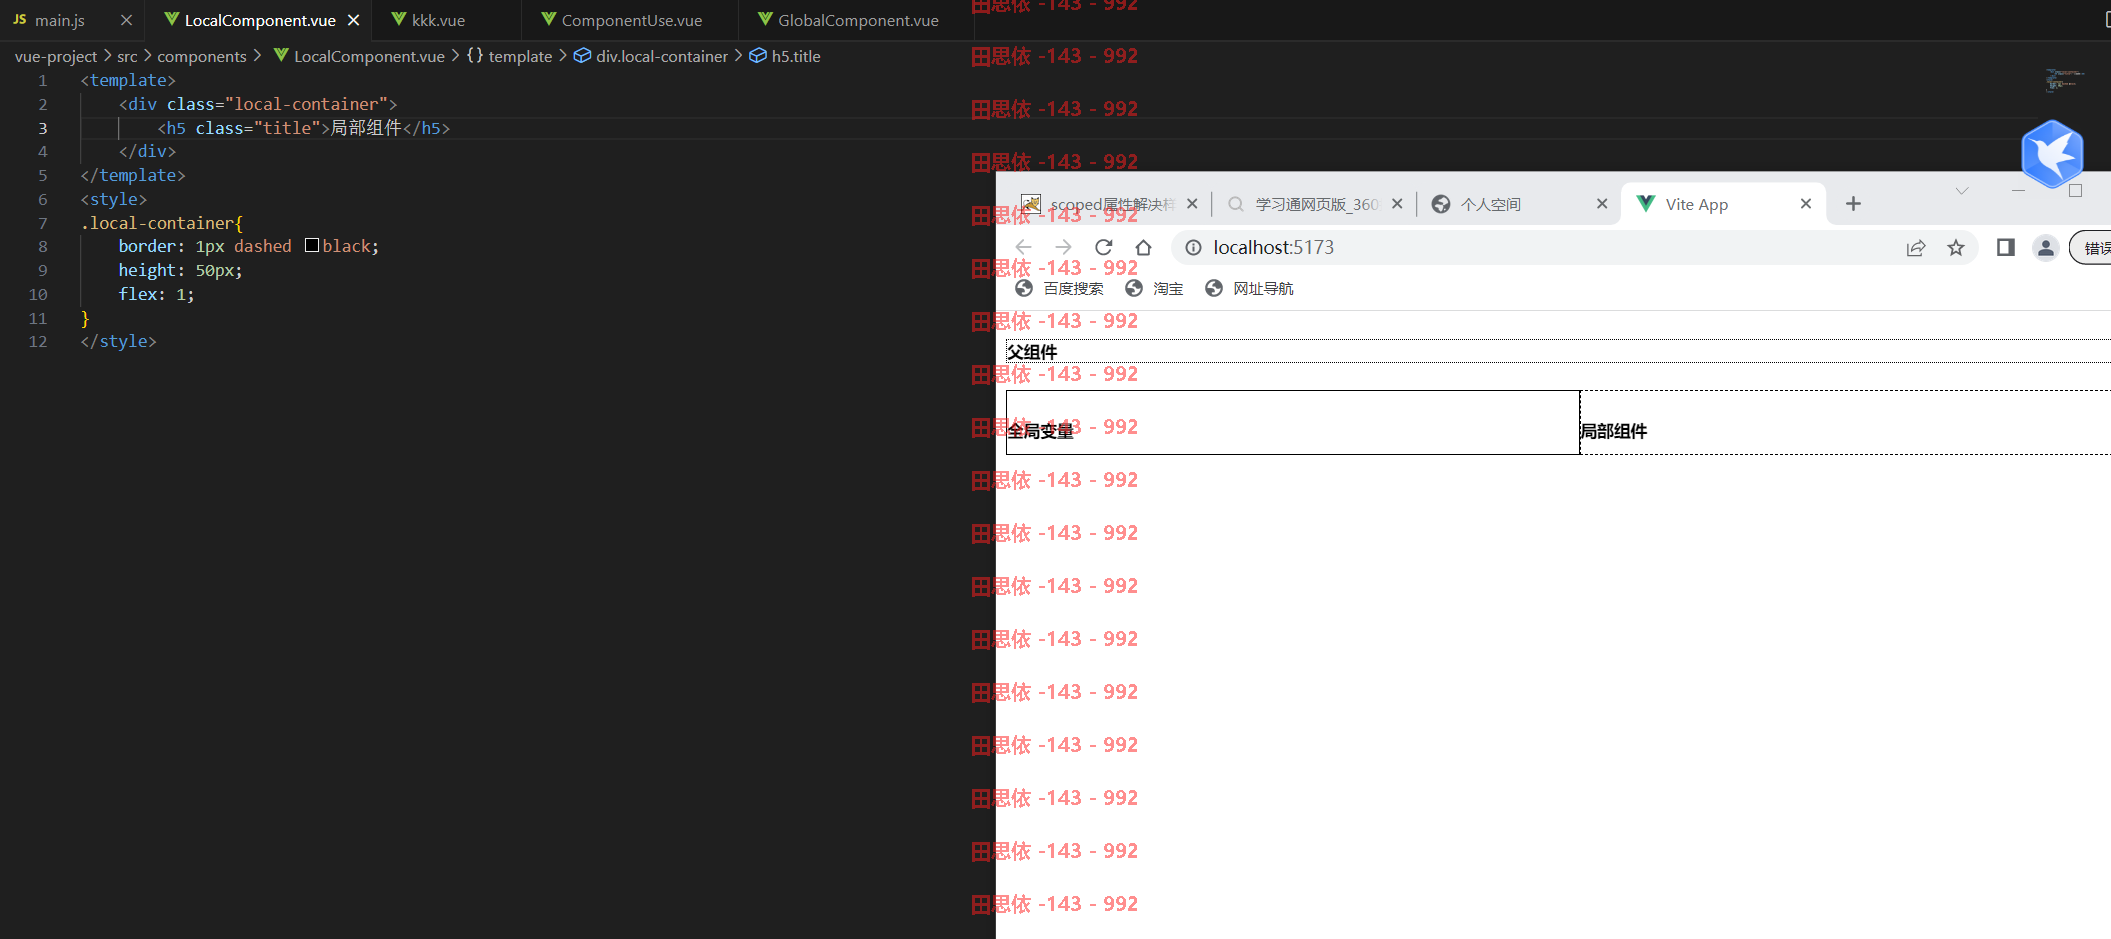Select the LocalComponent.vue editor tab
The image size is (2111, 939).
pyautogui.click(x=259, y=20)
